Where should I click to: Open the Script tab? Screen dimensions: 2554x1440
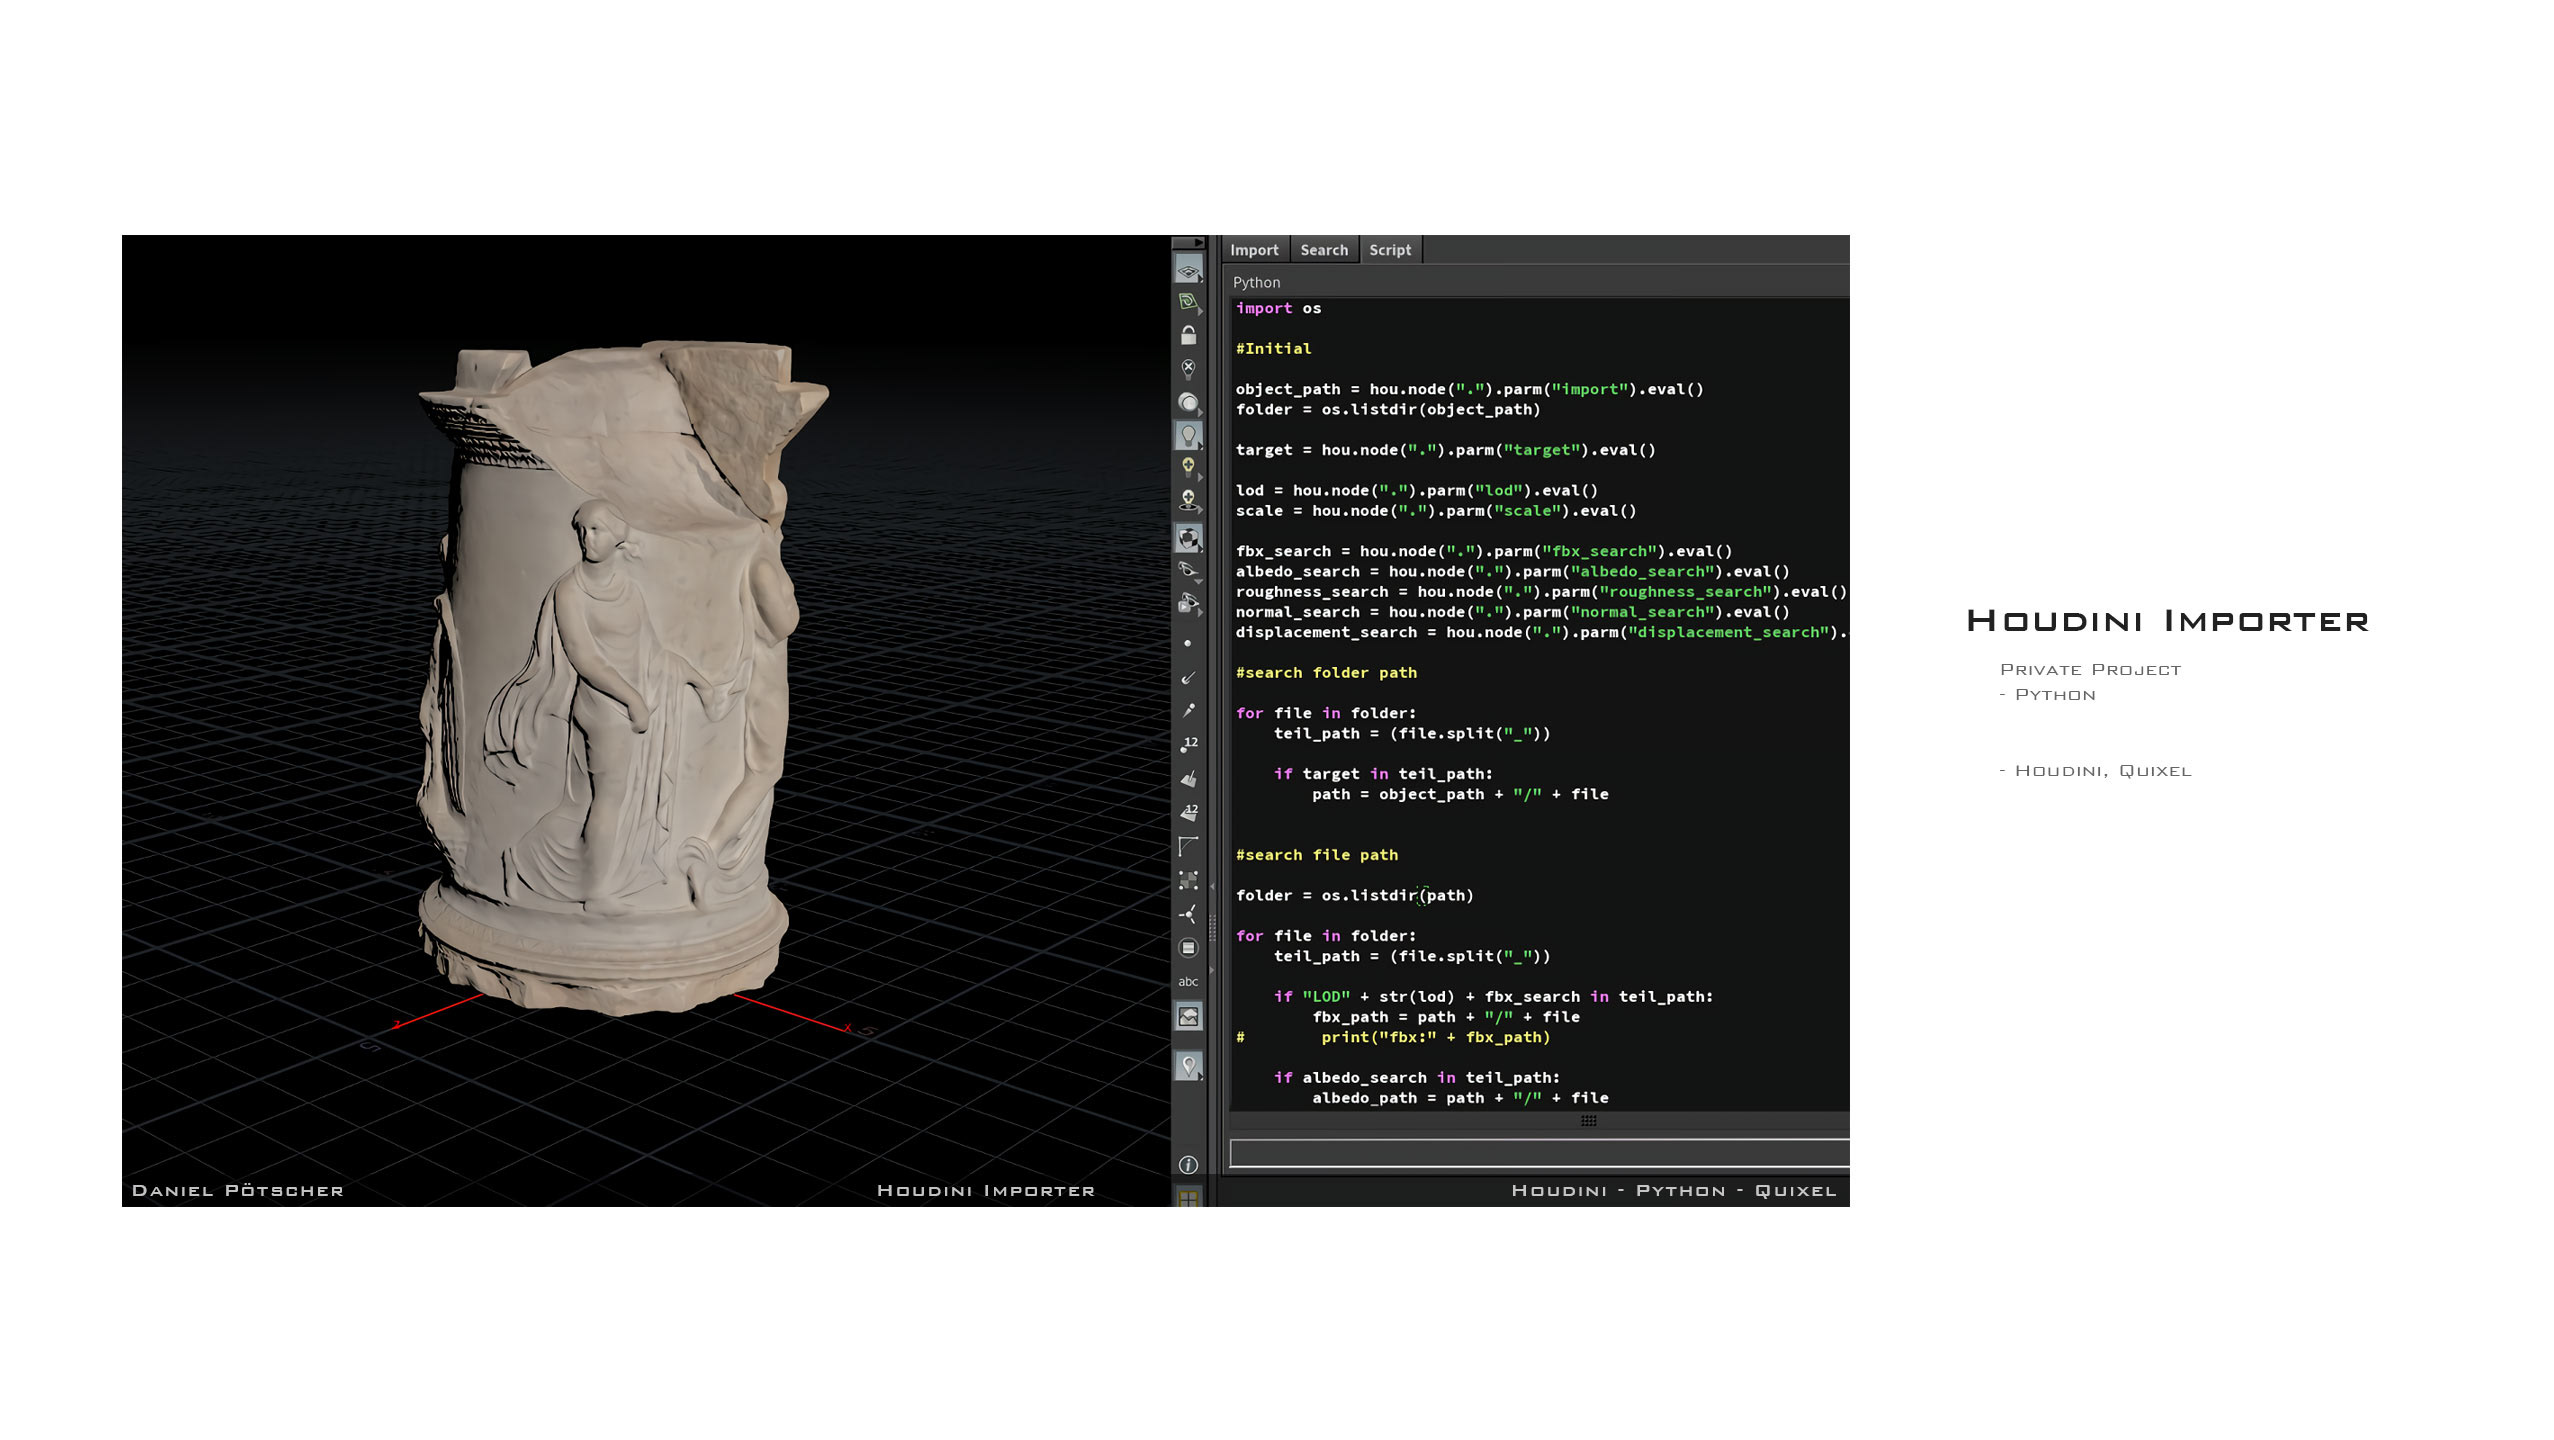[1390, 250]
